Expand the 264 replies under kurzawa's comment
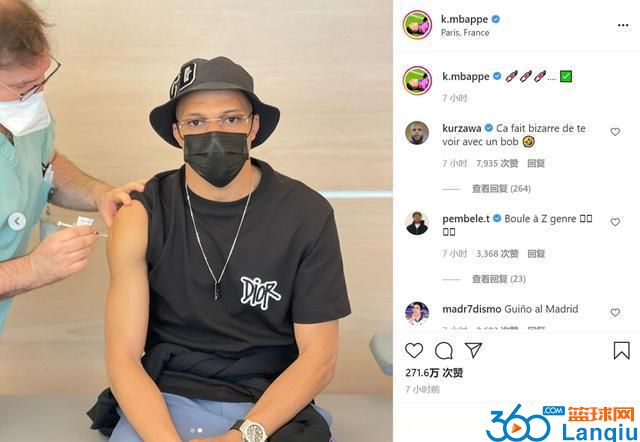Screen dimensions: 640x442 (x=501, y=189)
